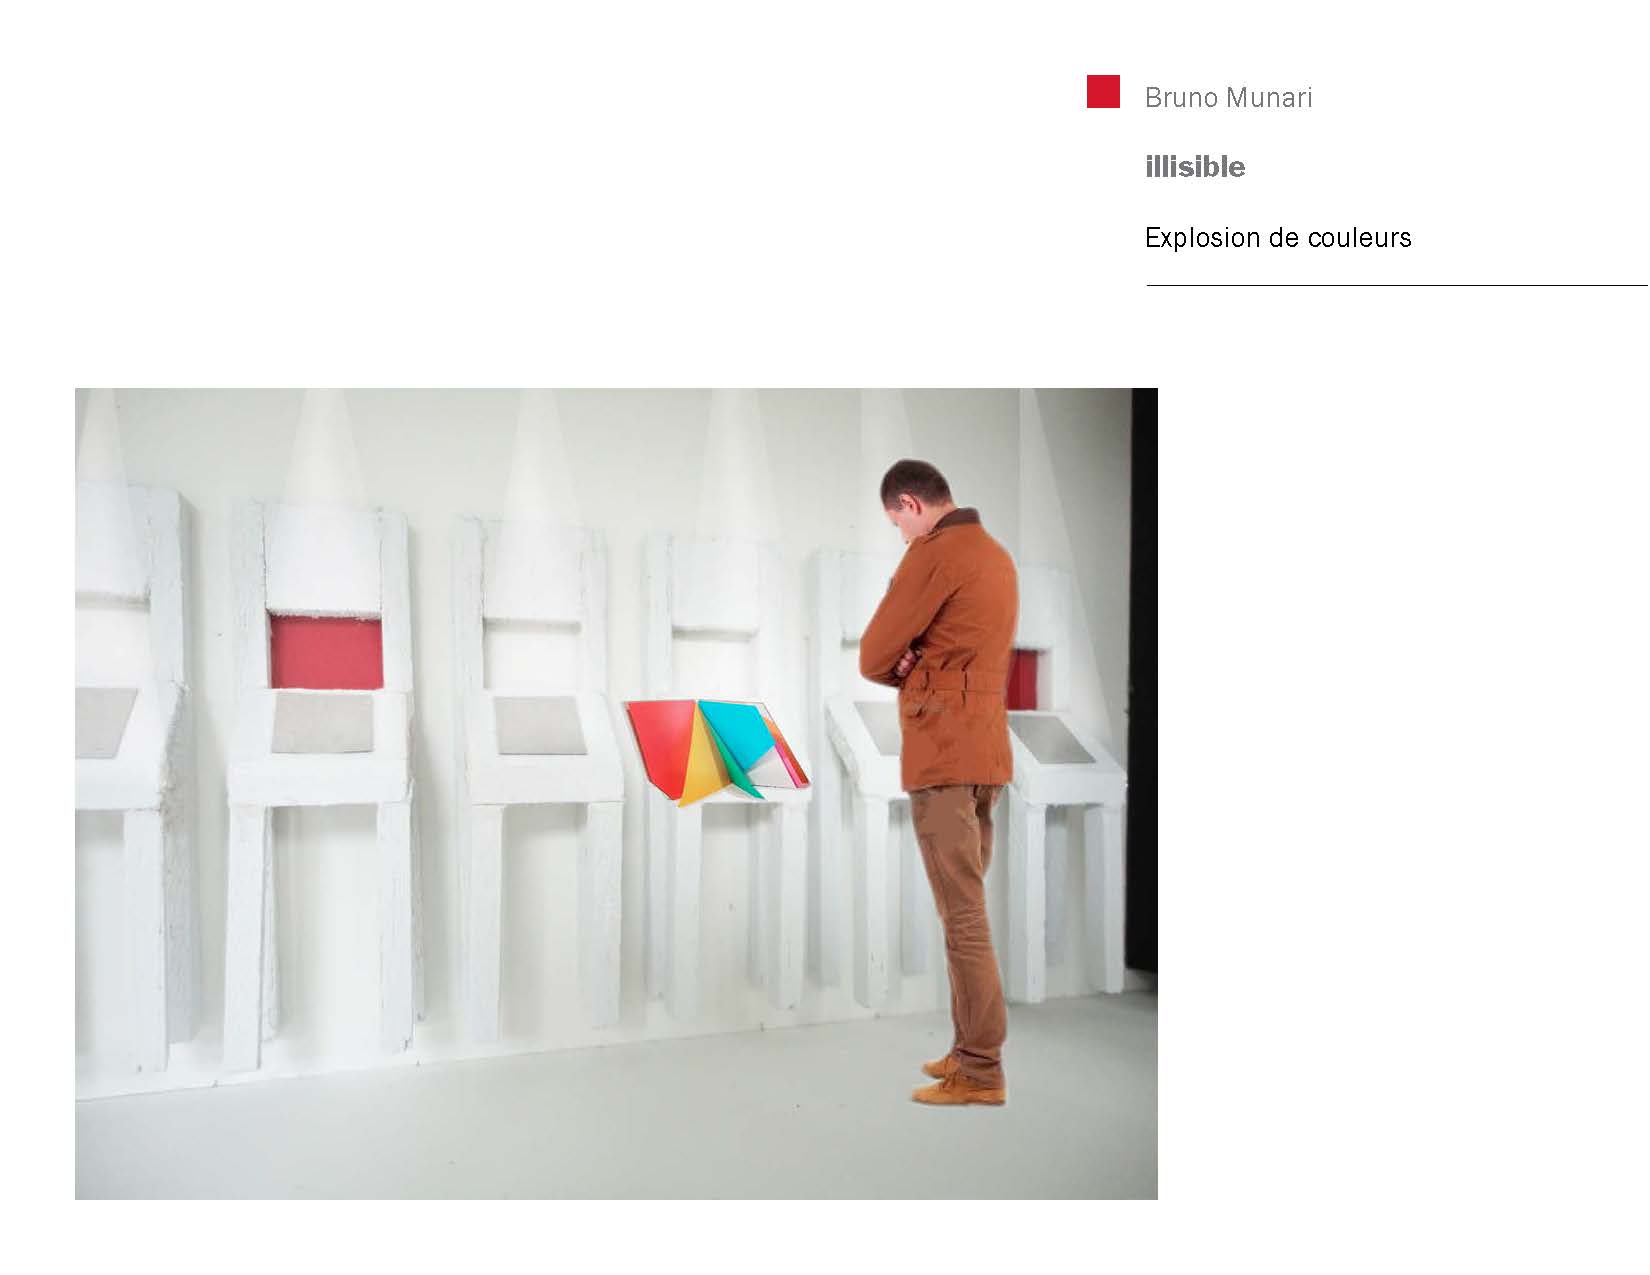Click the red square beside Bruno Munari
The width and height of the screenshot is (1650, 1275).
(1103, 91)
